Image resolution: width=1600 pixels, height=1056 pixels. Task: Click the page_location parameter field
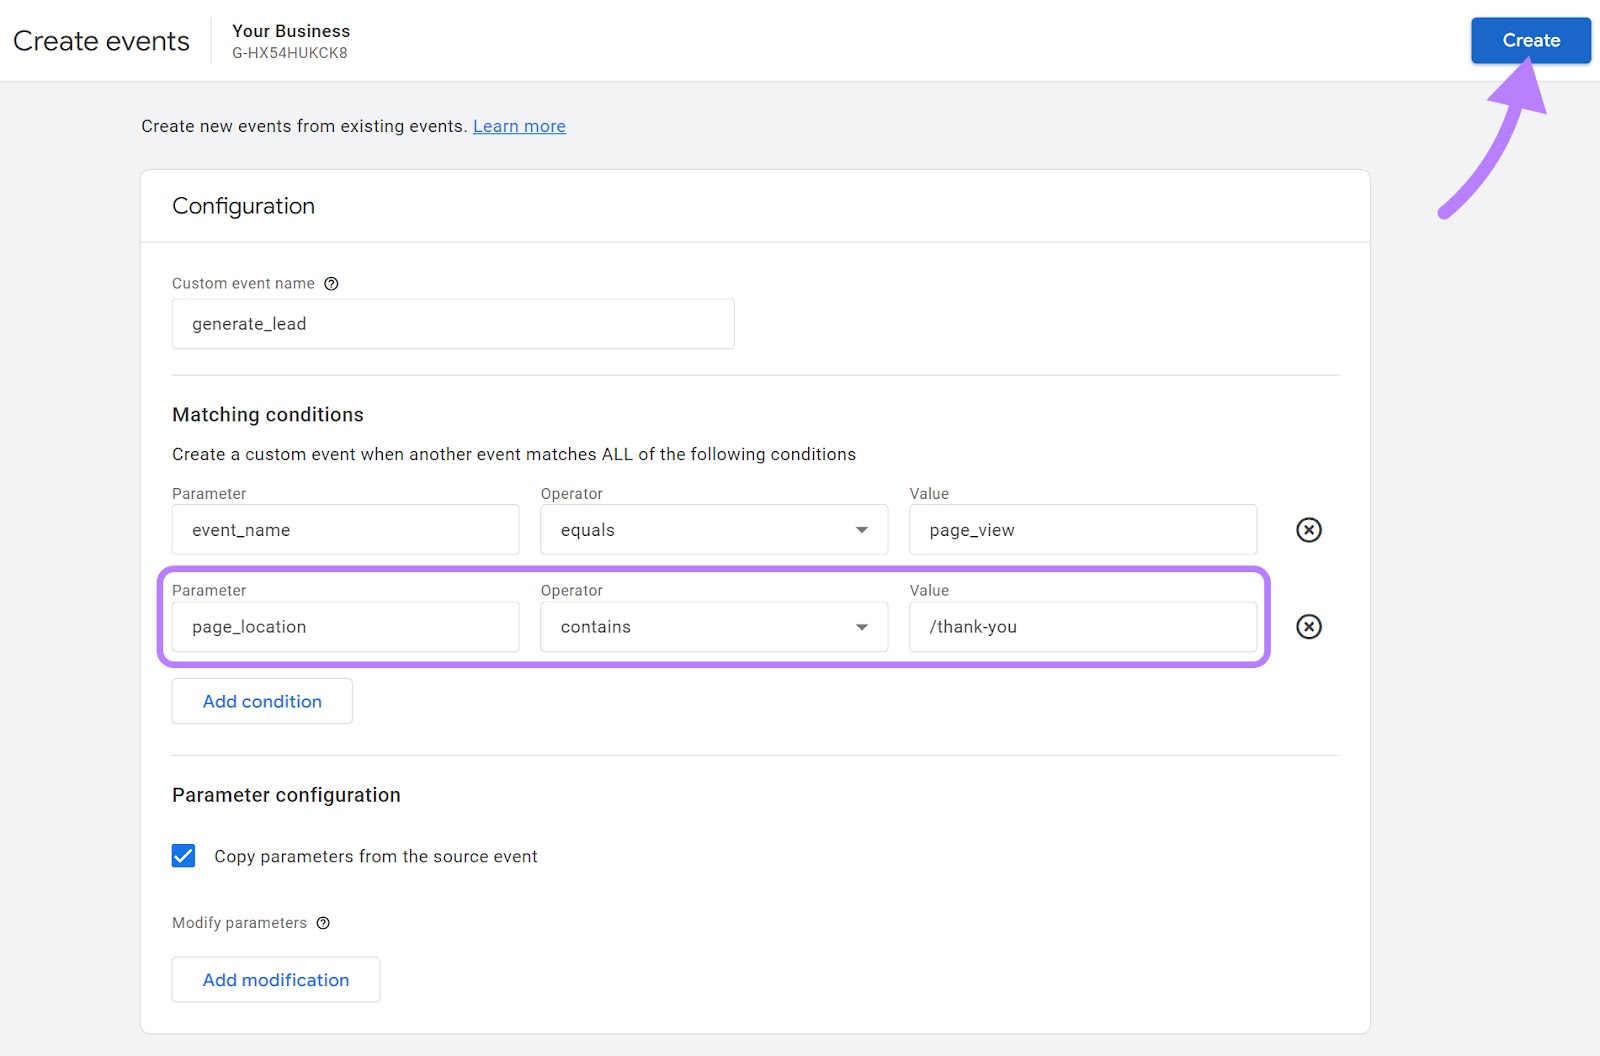point(345,627)
